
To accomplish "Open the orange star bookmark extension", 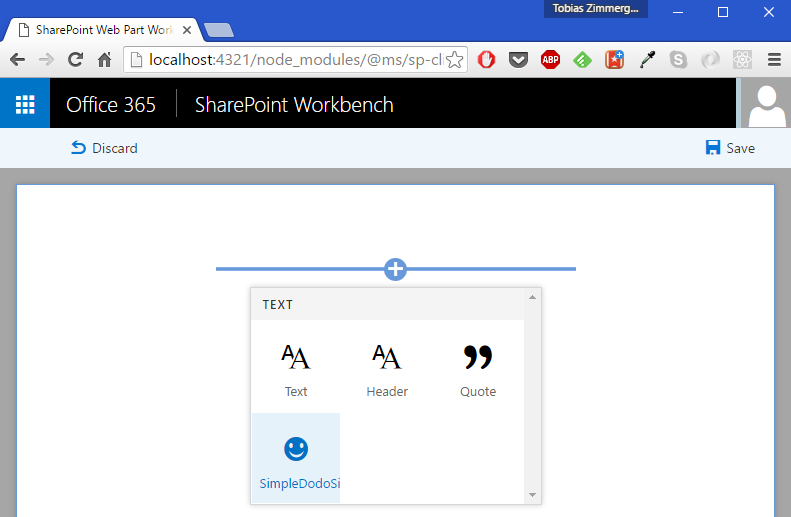I will [x=614, y=60].
